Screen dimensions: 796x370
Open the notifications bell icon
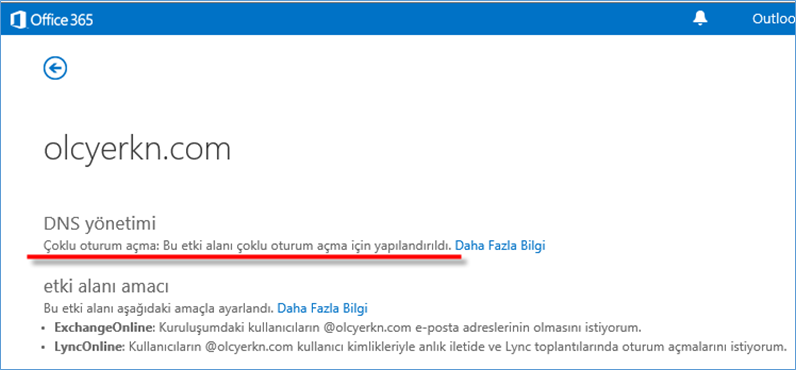coord(700,18)
